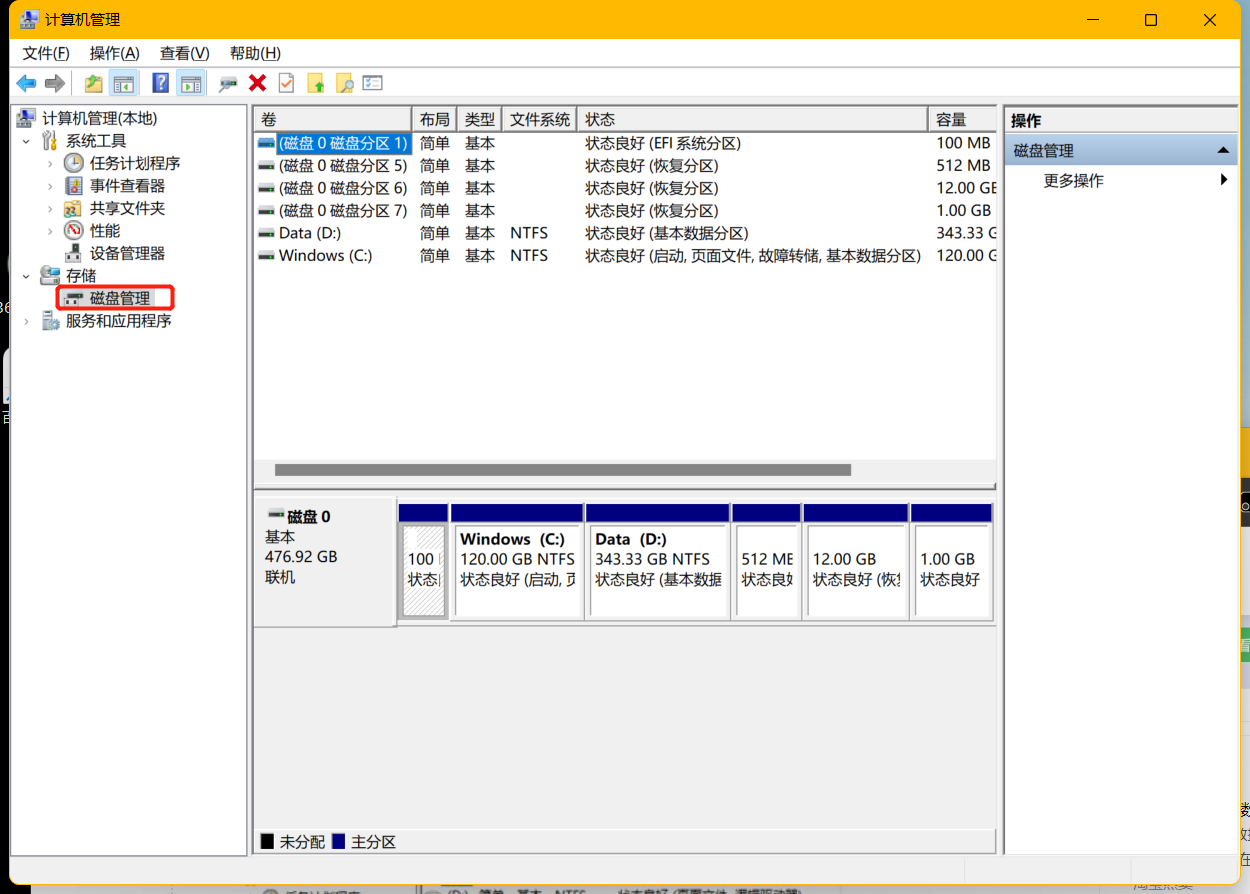Expand the 服务和应用程序 tree node

coord(26,321)
